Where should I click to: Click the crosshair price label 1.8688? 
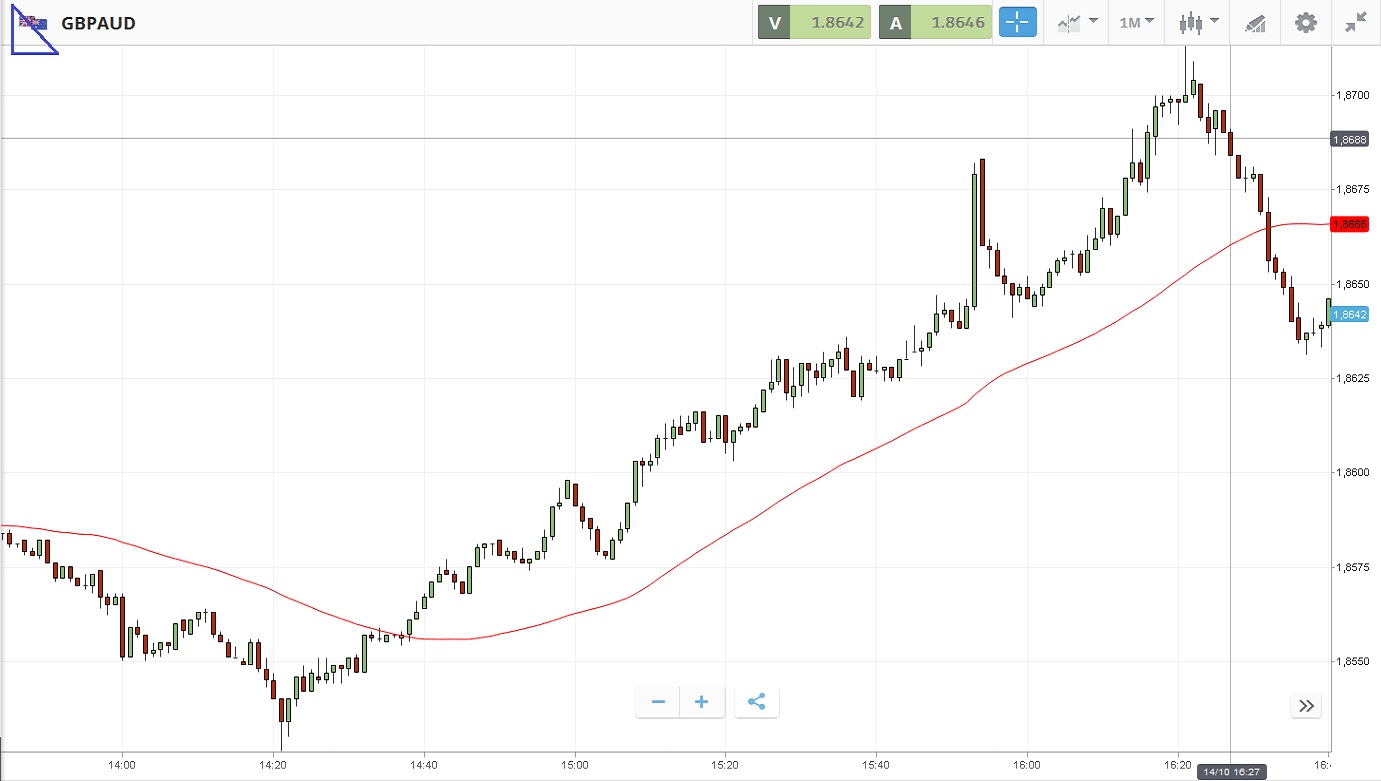[1350, 139]
